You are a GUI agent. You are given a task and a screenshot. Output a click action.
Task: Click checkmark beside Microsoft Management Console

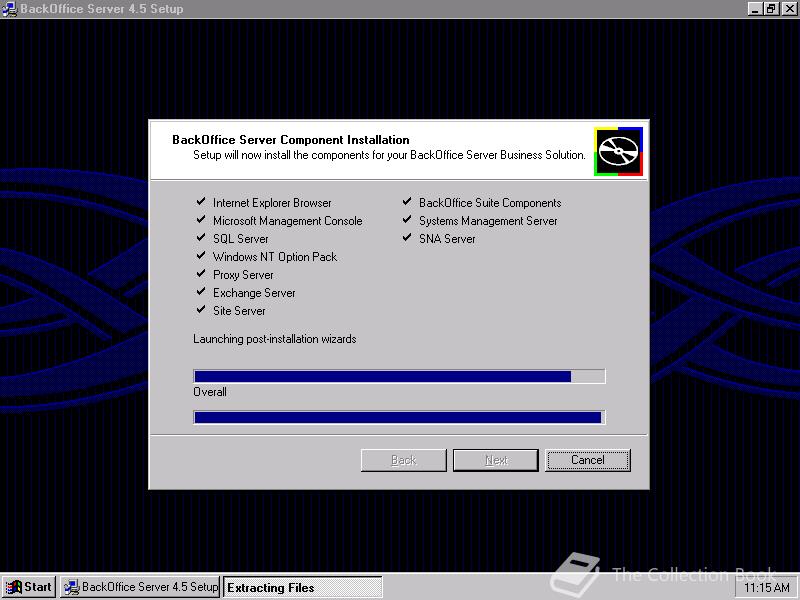point(201,219)
